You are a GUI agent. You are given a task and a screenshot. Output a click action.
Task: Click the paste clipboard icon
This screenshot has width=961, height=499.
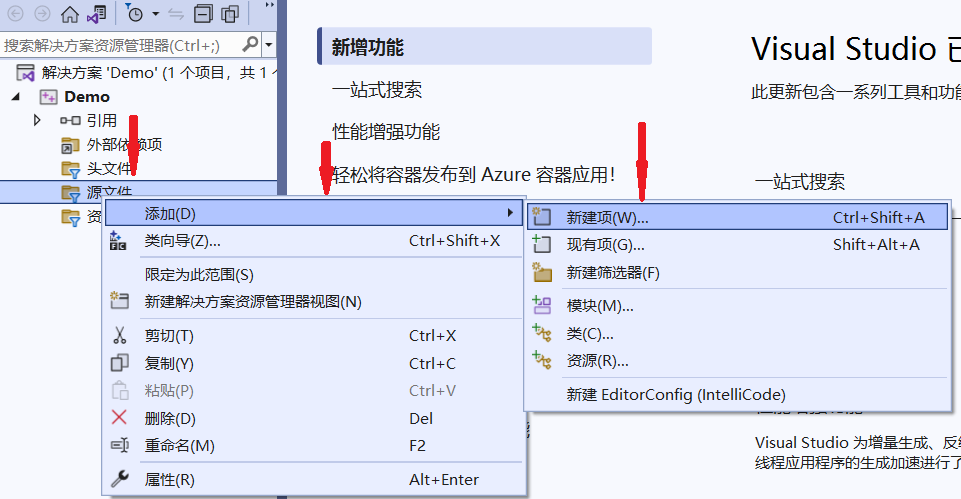[x=120, y=390]
